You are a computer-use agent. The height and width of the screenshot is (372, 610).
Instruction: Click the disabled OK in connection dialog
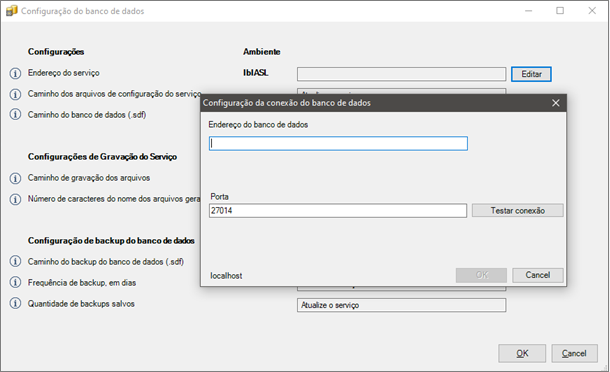481,275
